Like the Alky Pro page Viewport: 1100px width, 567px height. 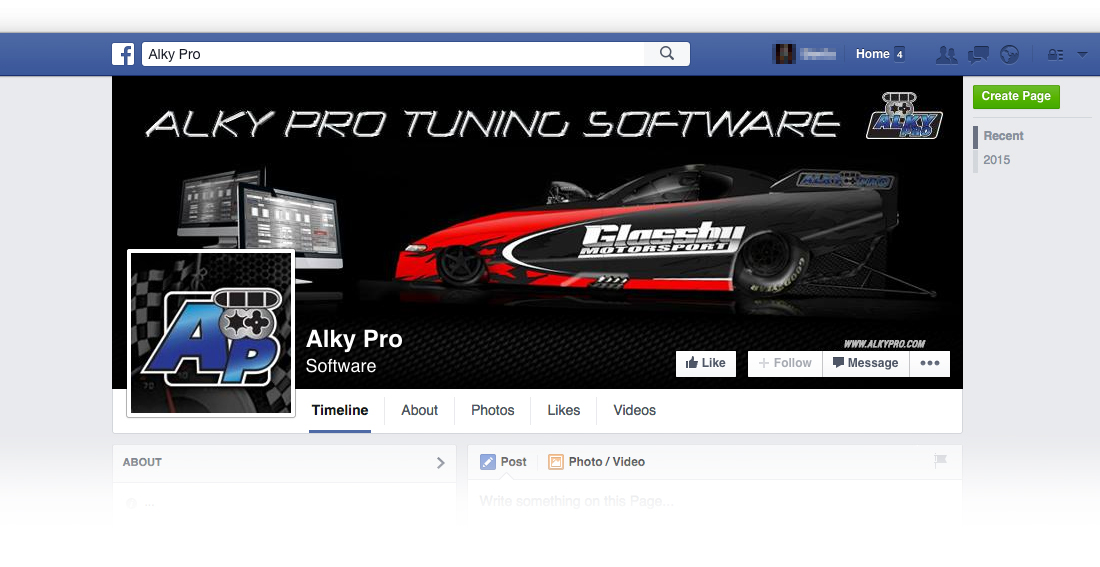[x=706, y=363]
